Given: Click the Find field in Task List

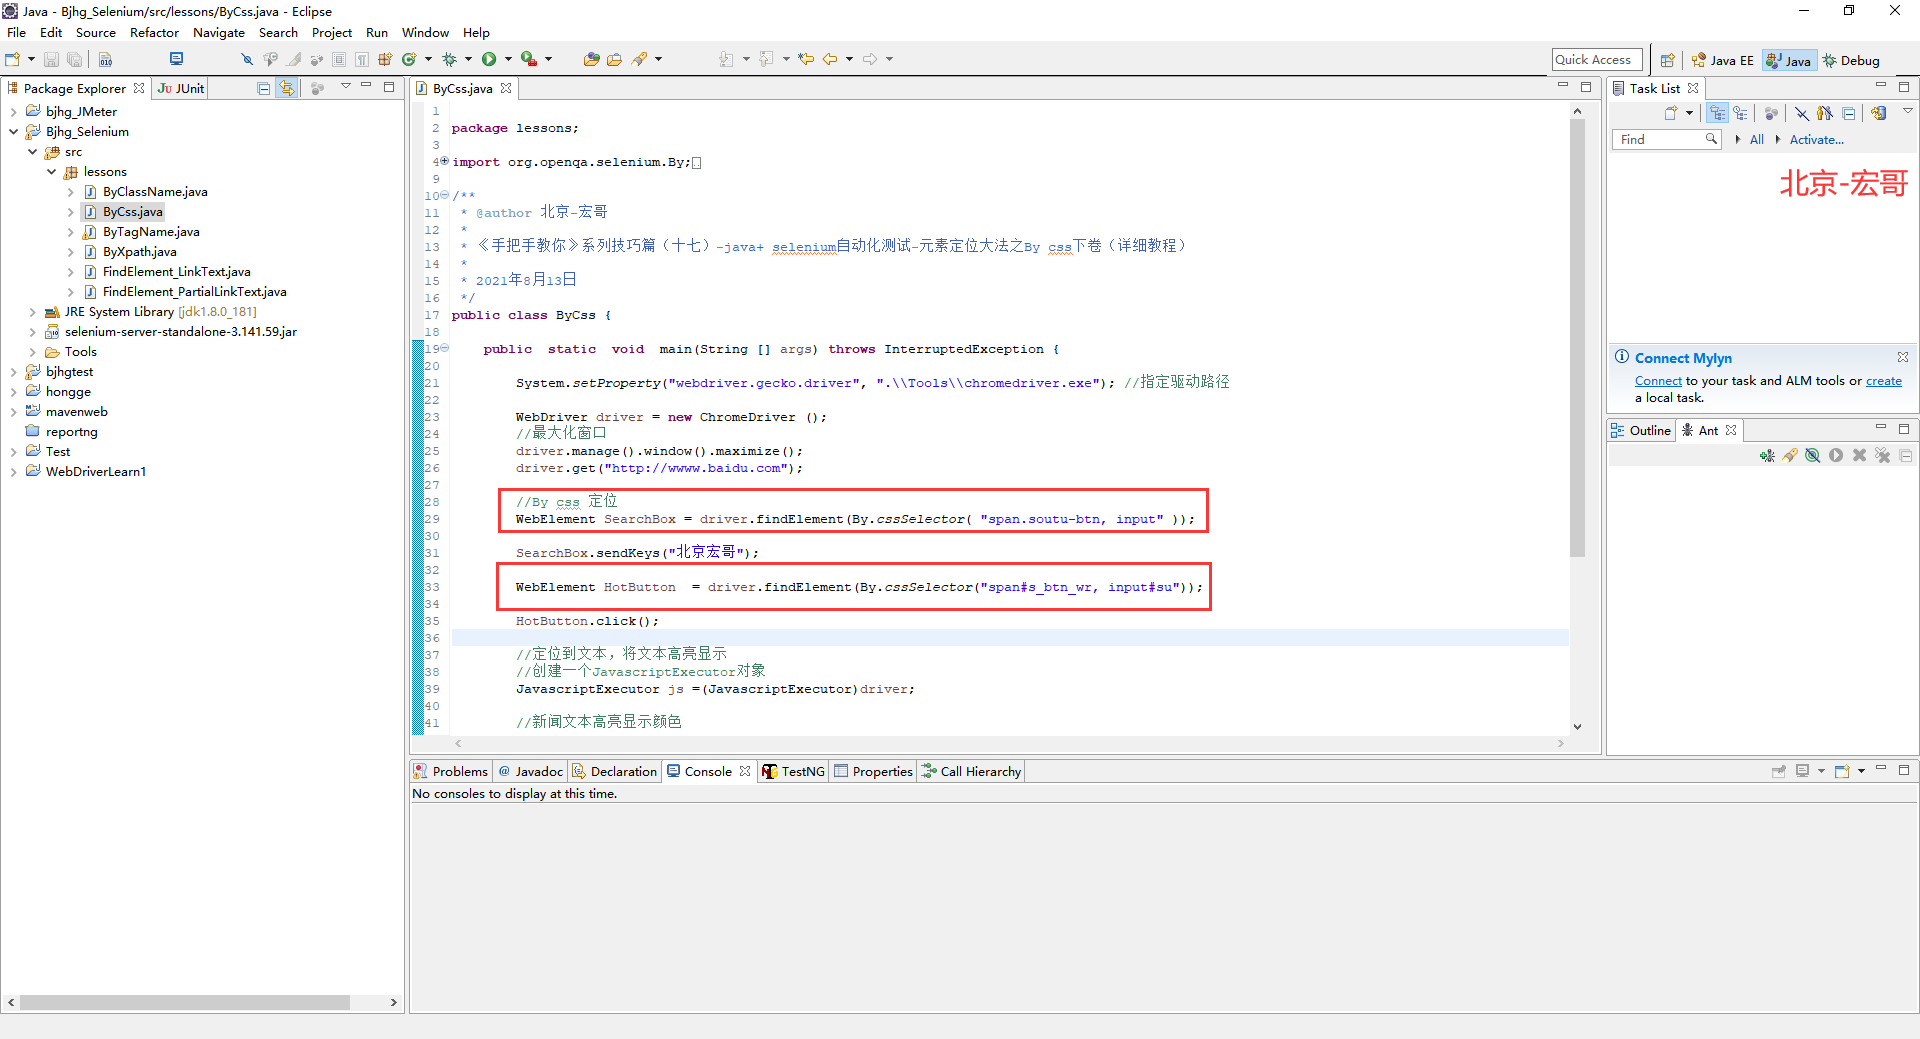Looking at the screenshot, I should click(x=1667, y=140).
